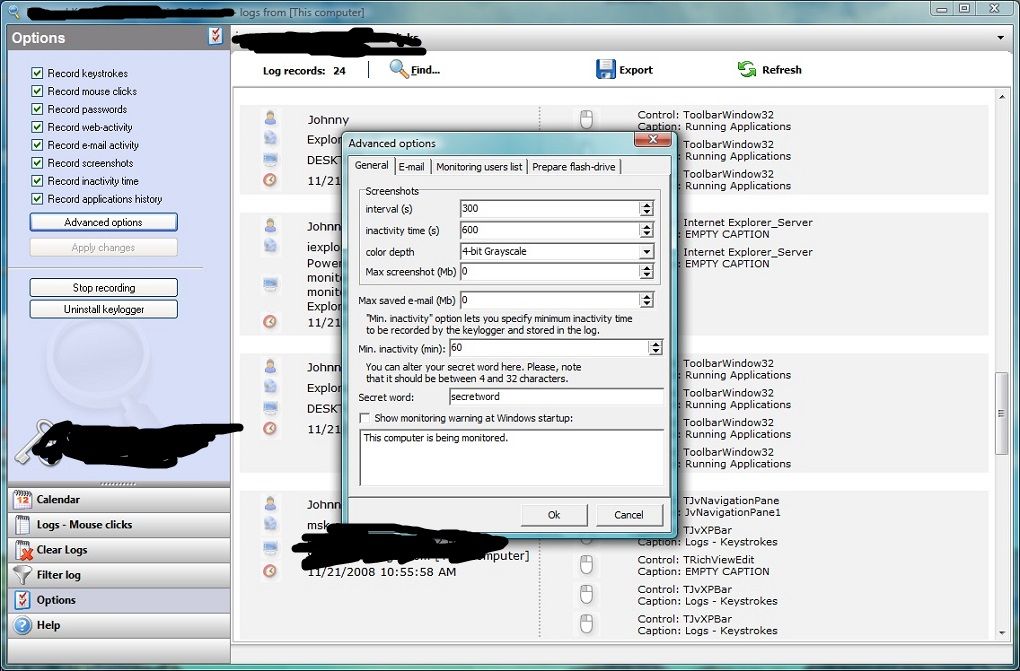This screenshot has width=1020, height=671.
Task: Open Help using the question mark icon
Action: (x=22, y=626)
